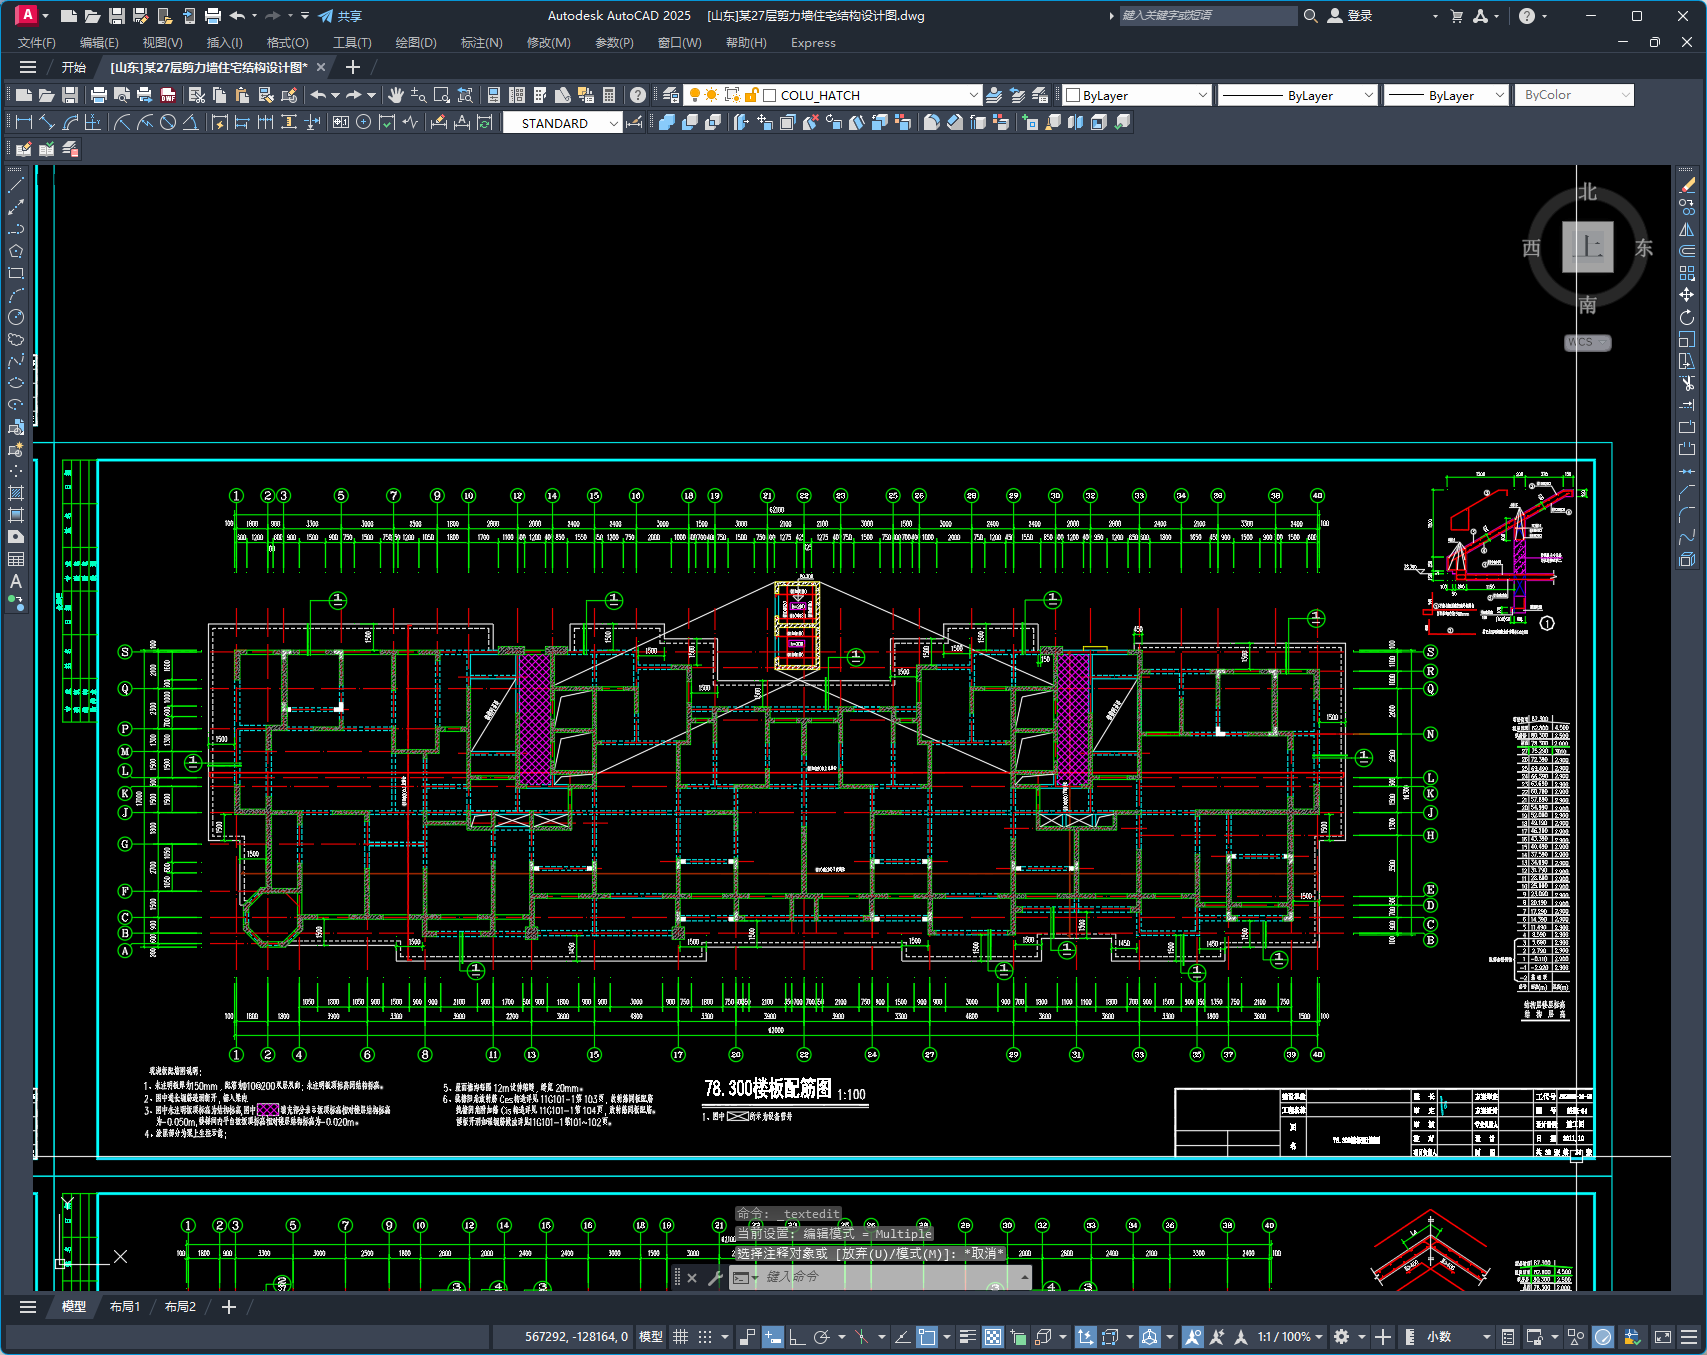Viewport: 1707px width, 1355px height.
Task: Click the keyword search input field
Action: [x=1207, y=16]
